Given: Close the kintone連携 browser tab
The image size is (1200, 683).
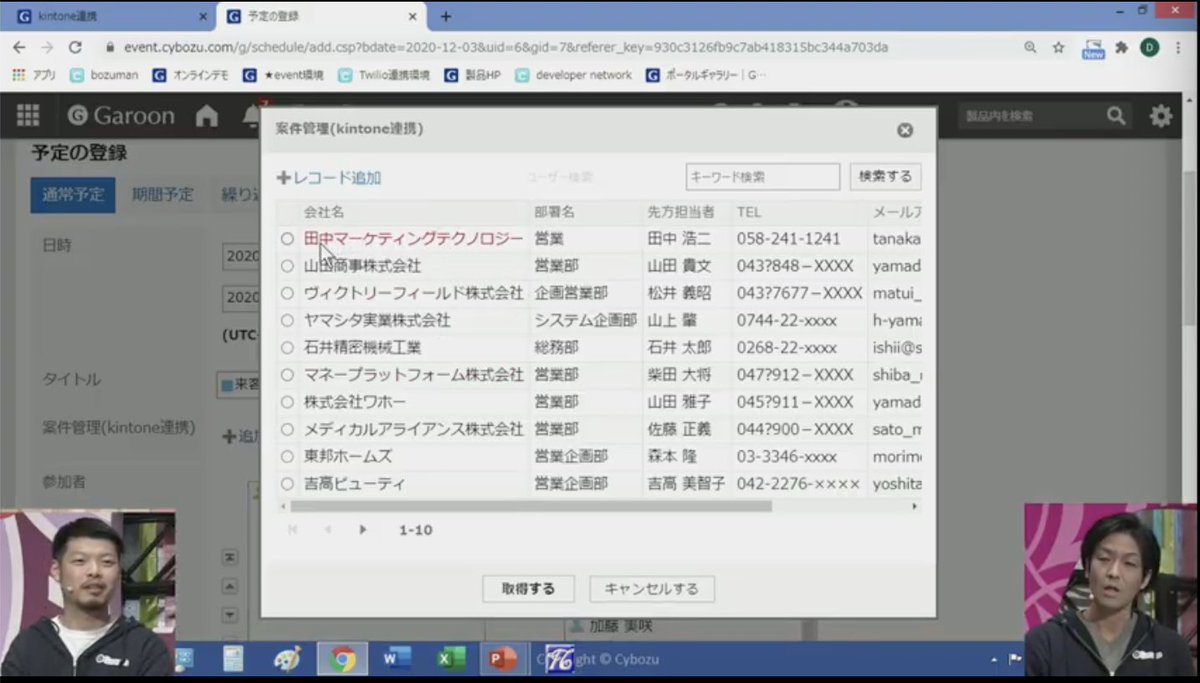Looking at the screenshot, I should (x=203, y=16).
